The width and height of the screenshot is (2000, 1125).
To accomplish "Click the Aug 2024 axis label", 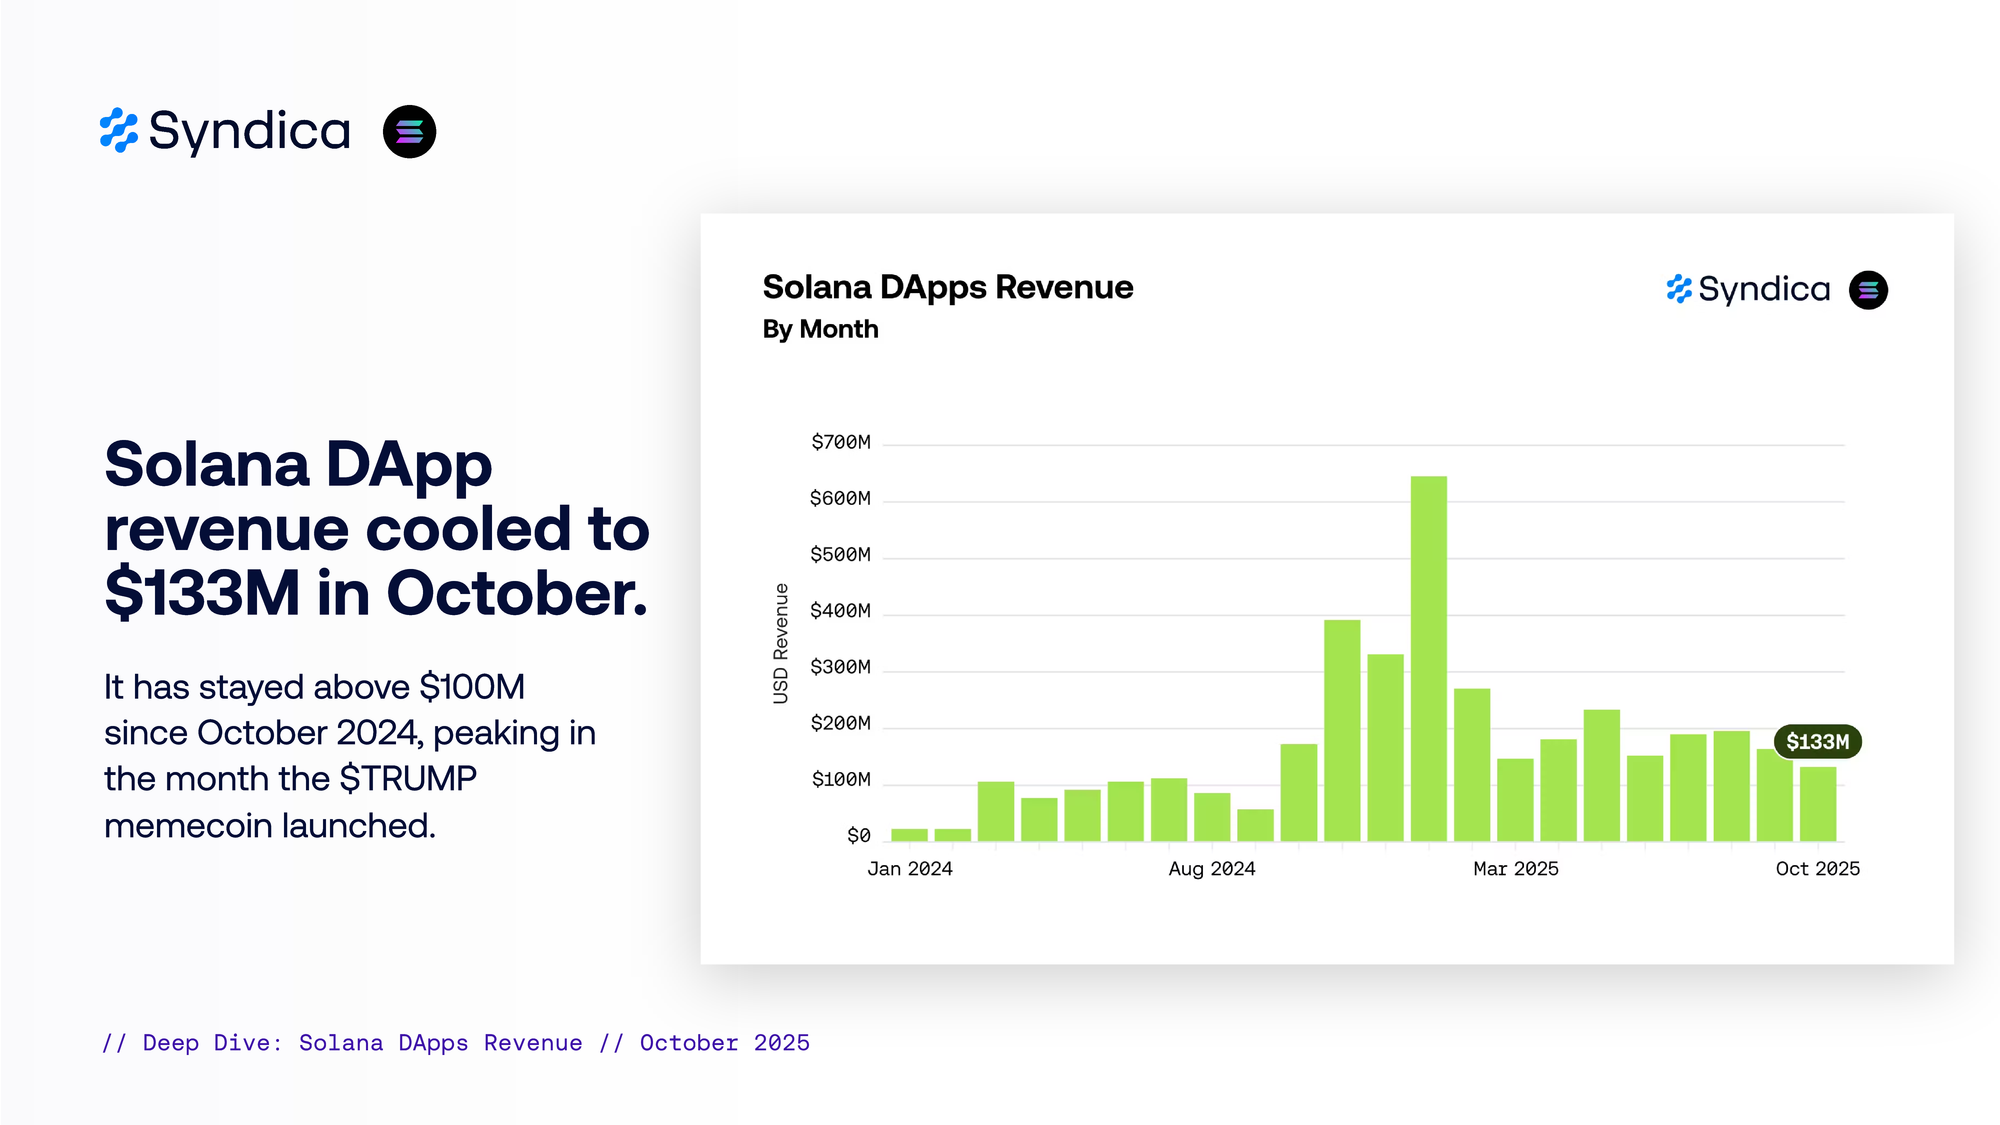I will point(1211,869).
